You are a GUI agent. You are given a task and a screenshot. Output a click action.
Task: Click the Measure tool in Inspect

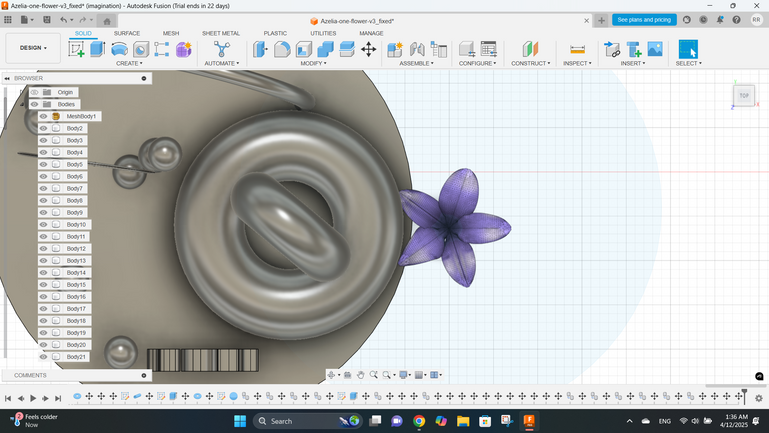pyautogui.click(x=577, y=49)
